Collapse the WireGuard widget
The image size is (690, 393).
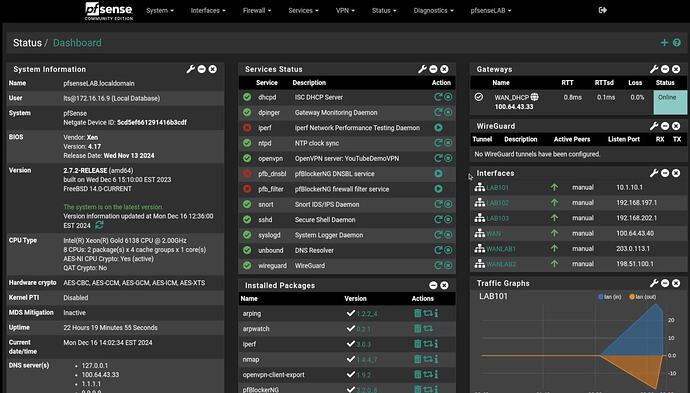665,126
